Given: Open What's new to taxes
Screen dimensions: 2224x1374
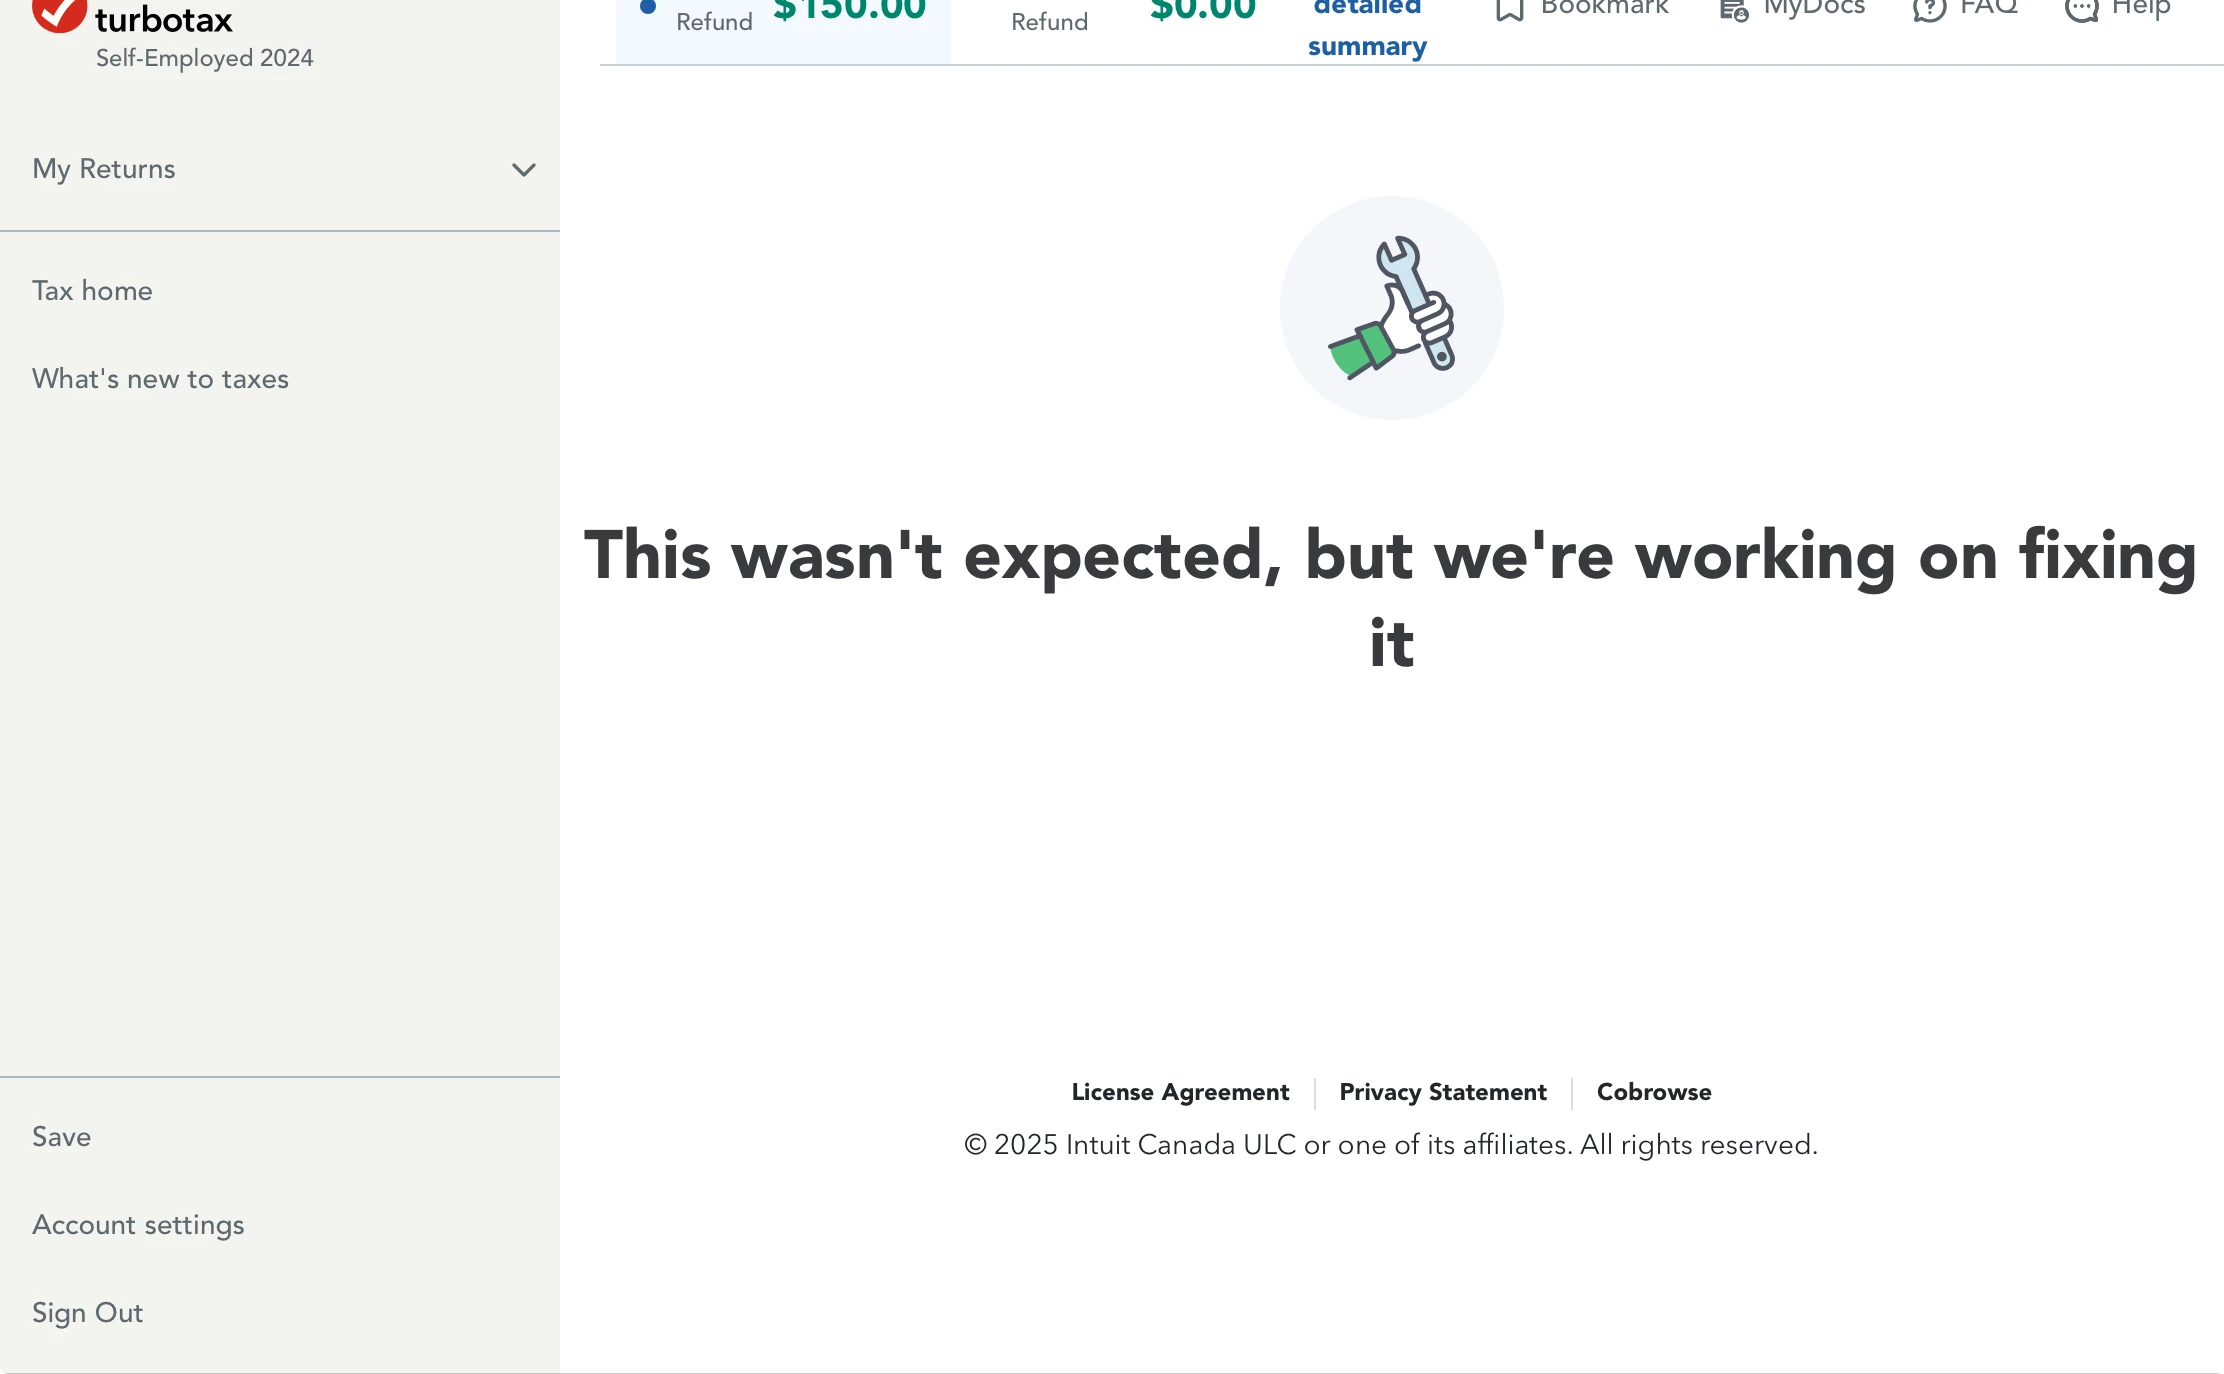Looking at the screenshot, I should click(x=160, y=379).
